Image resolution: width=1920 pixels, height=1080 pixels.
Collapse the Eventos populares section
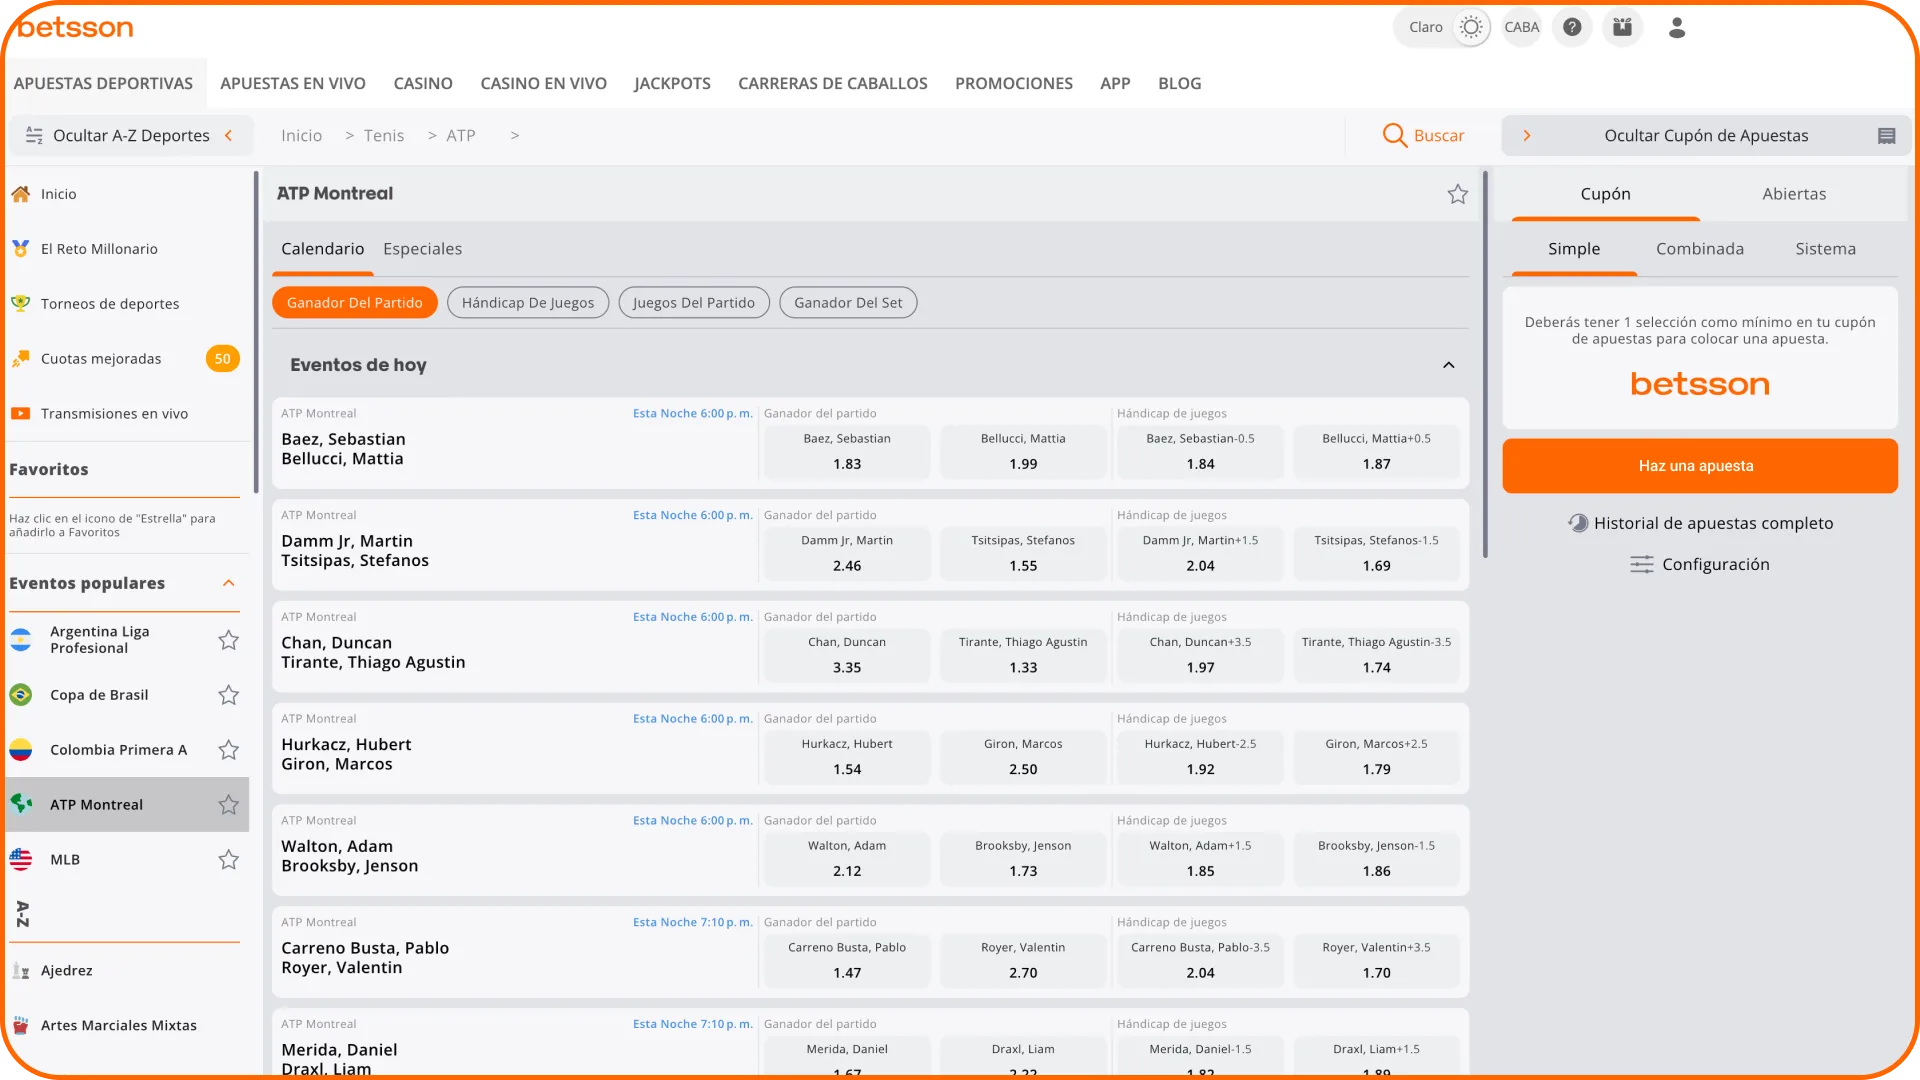coord(229,583)
